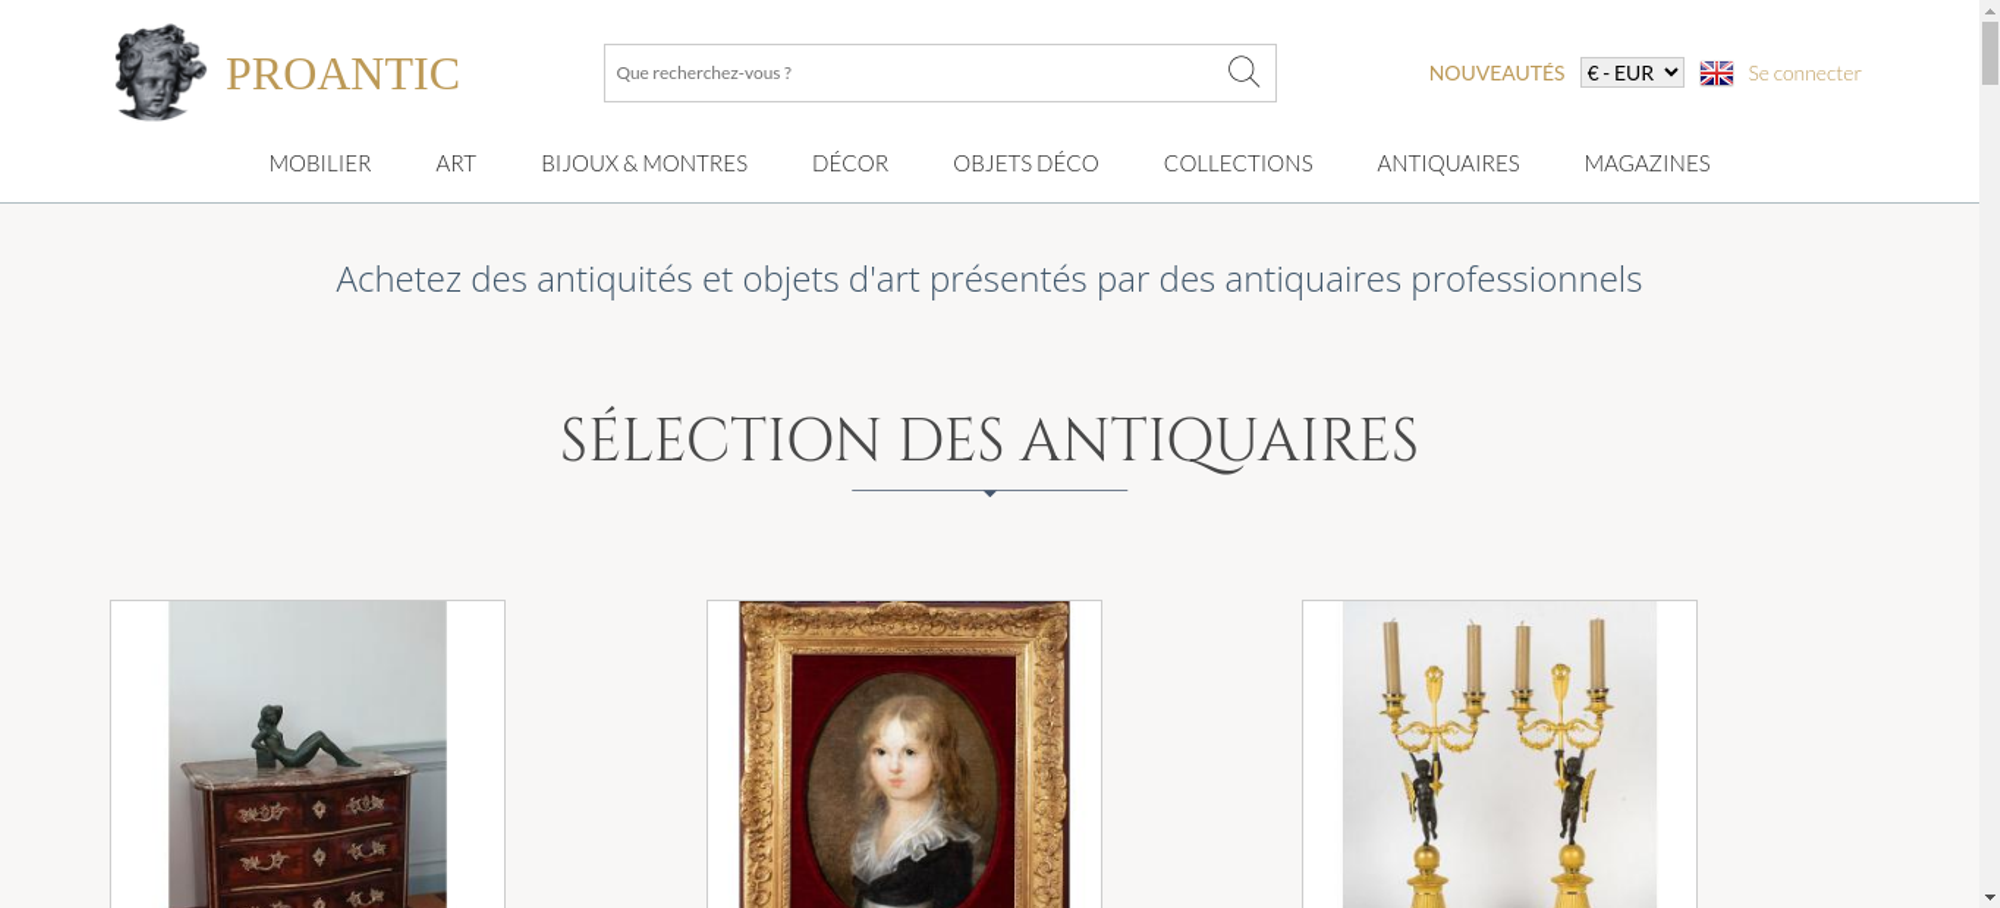Click the PROANTIC brand name text

click(343, 74)
